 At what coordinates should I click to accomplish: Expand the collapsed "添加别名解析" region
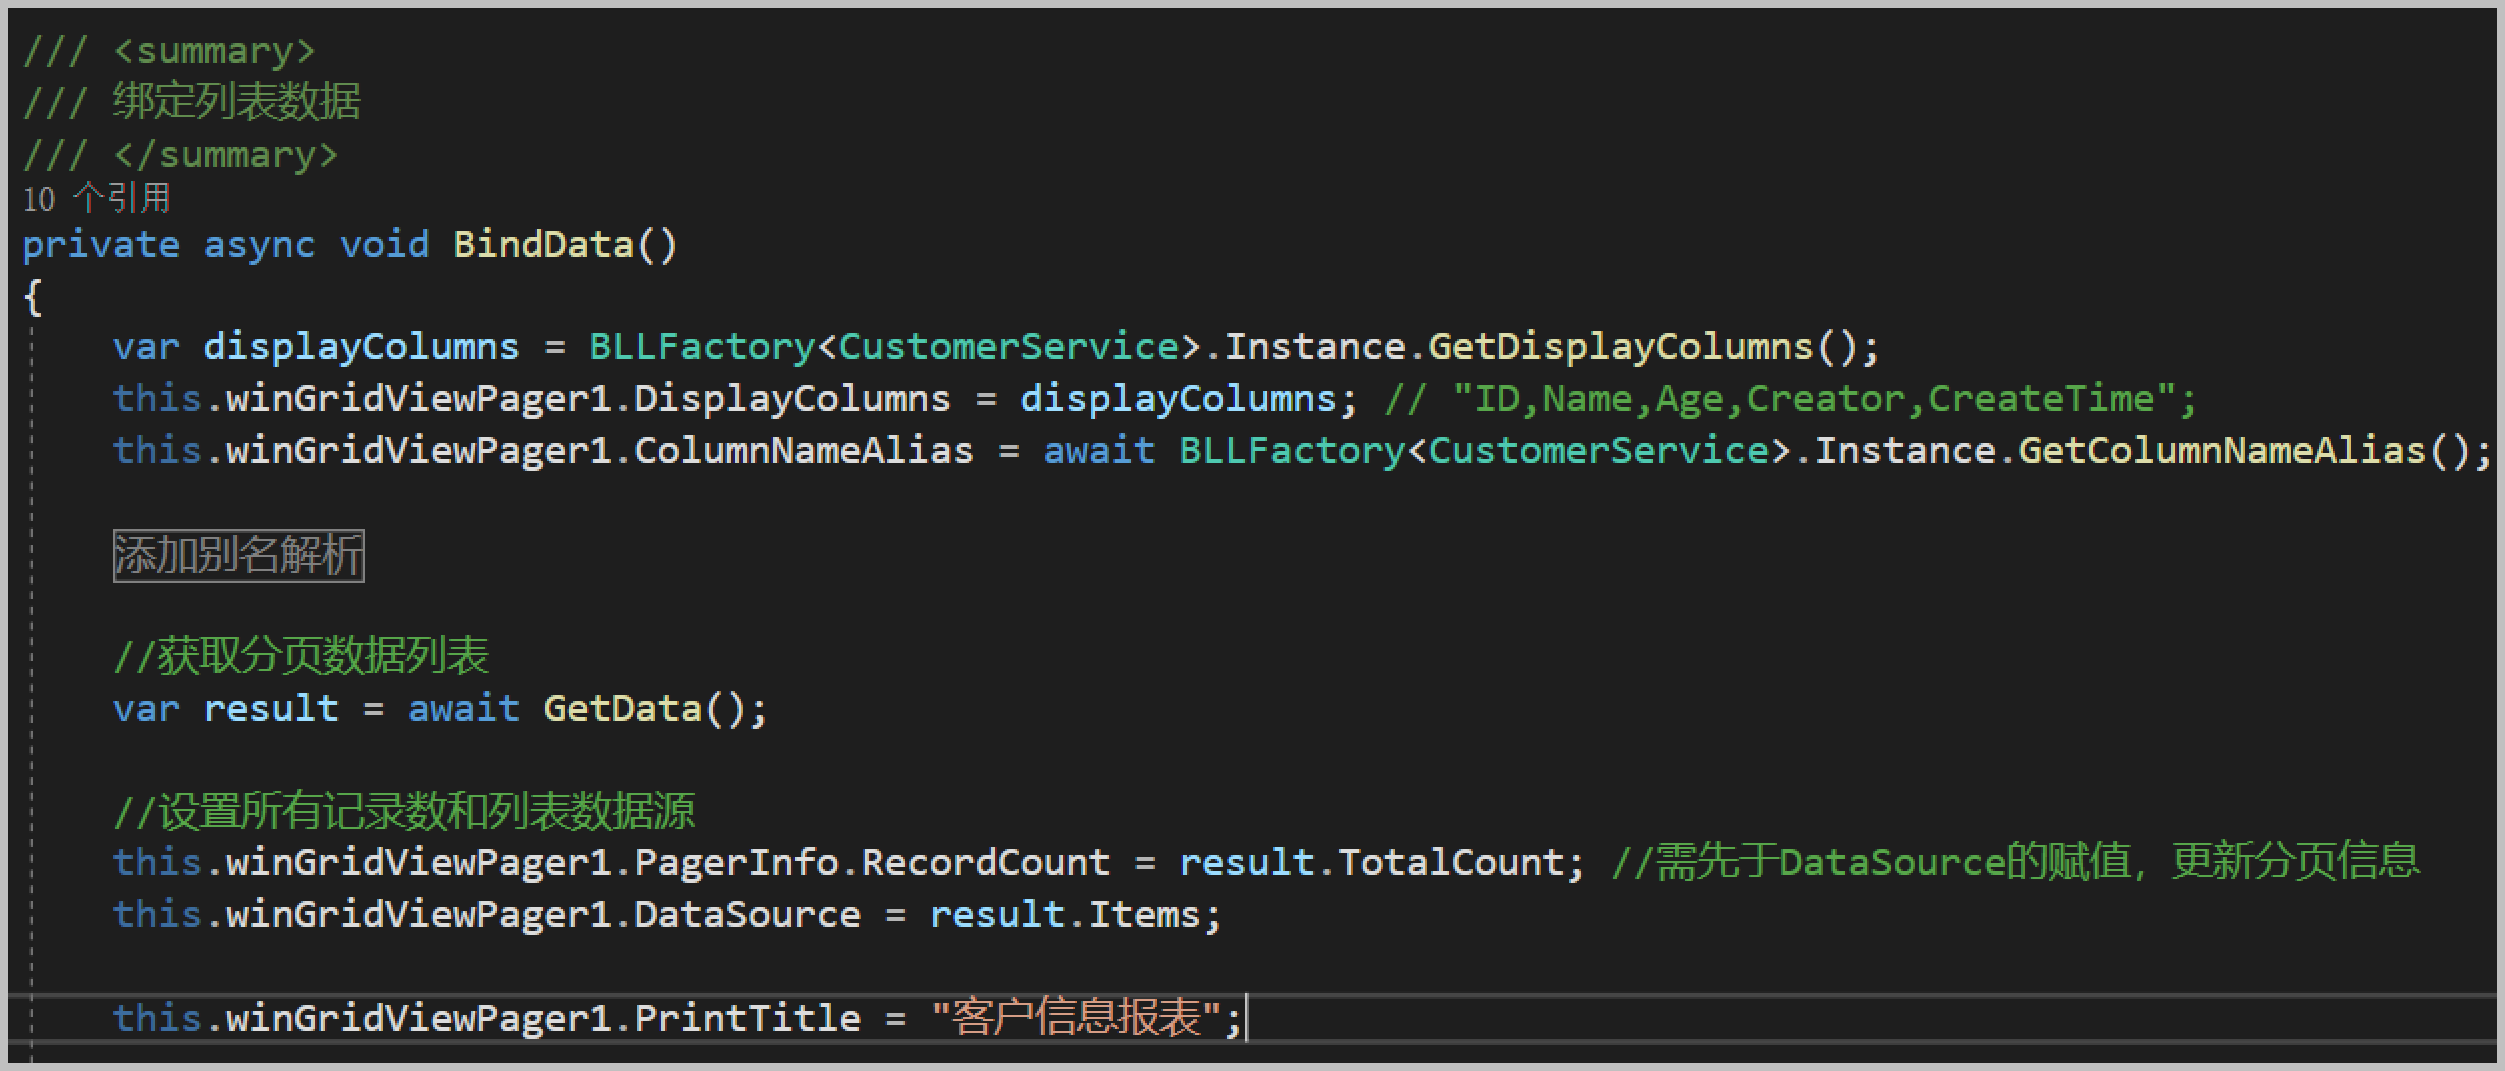(238, 555)
